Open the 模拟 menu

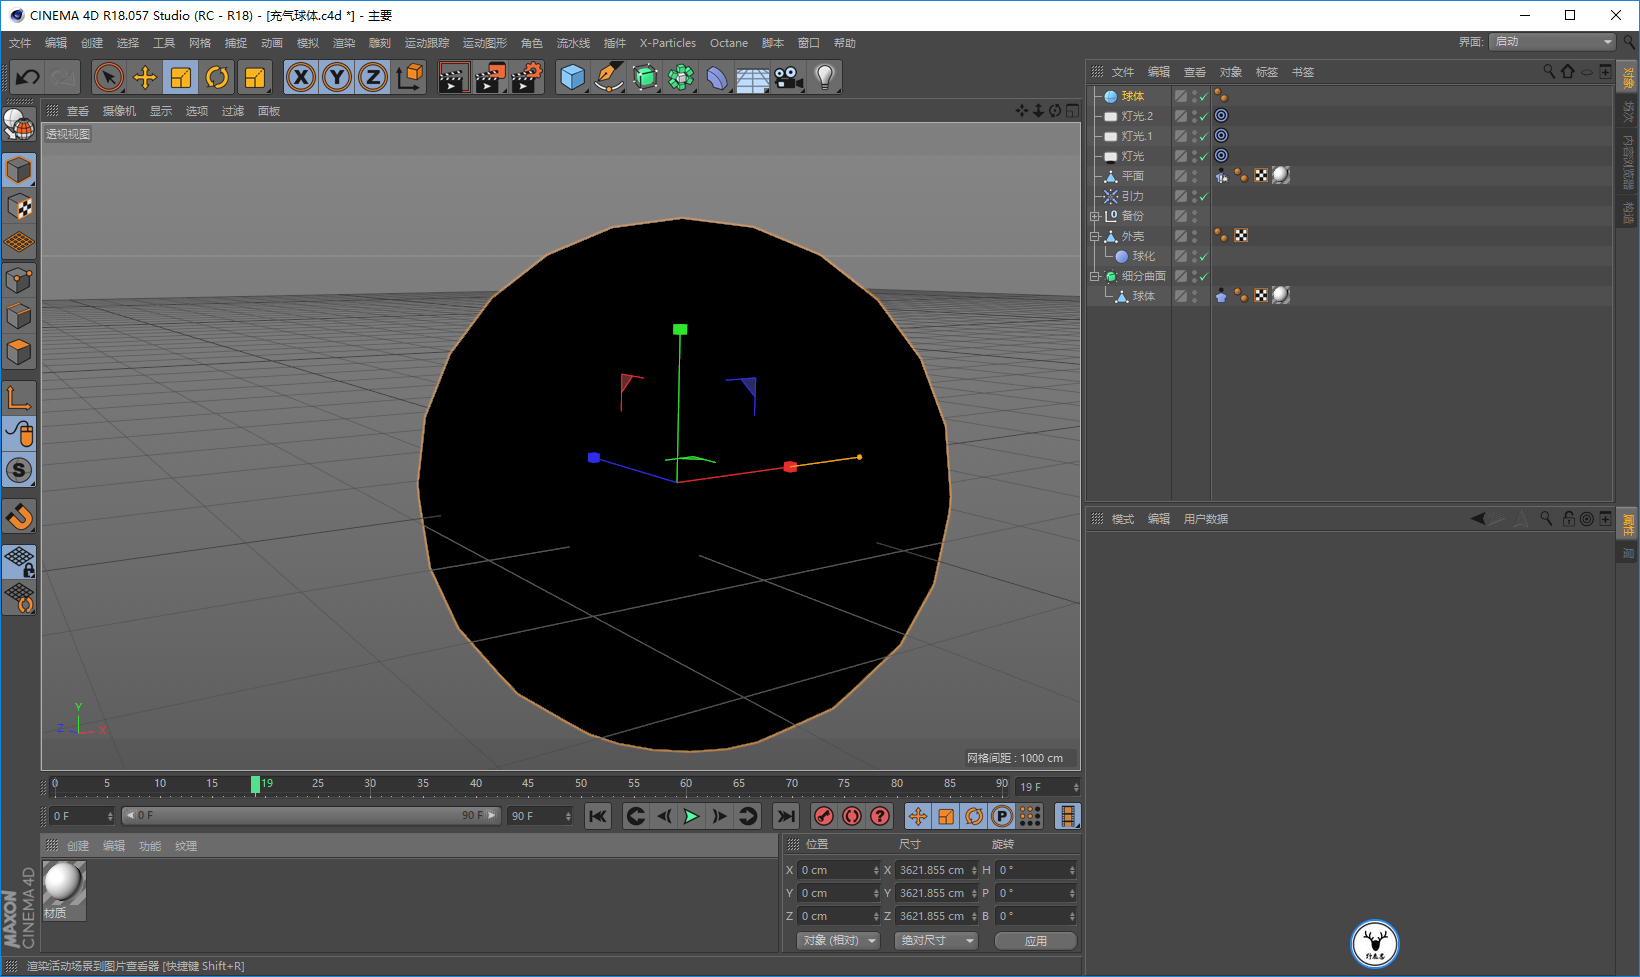click(x=308, y=43)
